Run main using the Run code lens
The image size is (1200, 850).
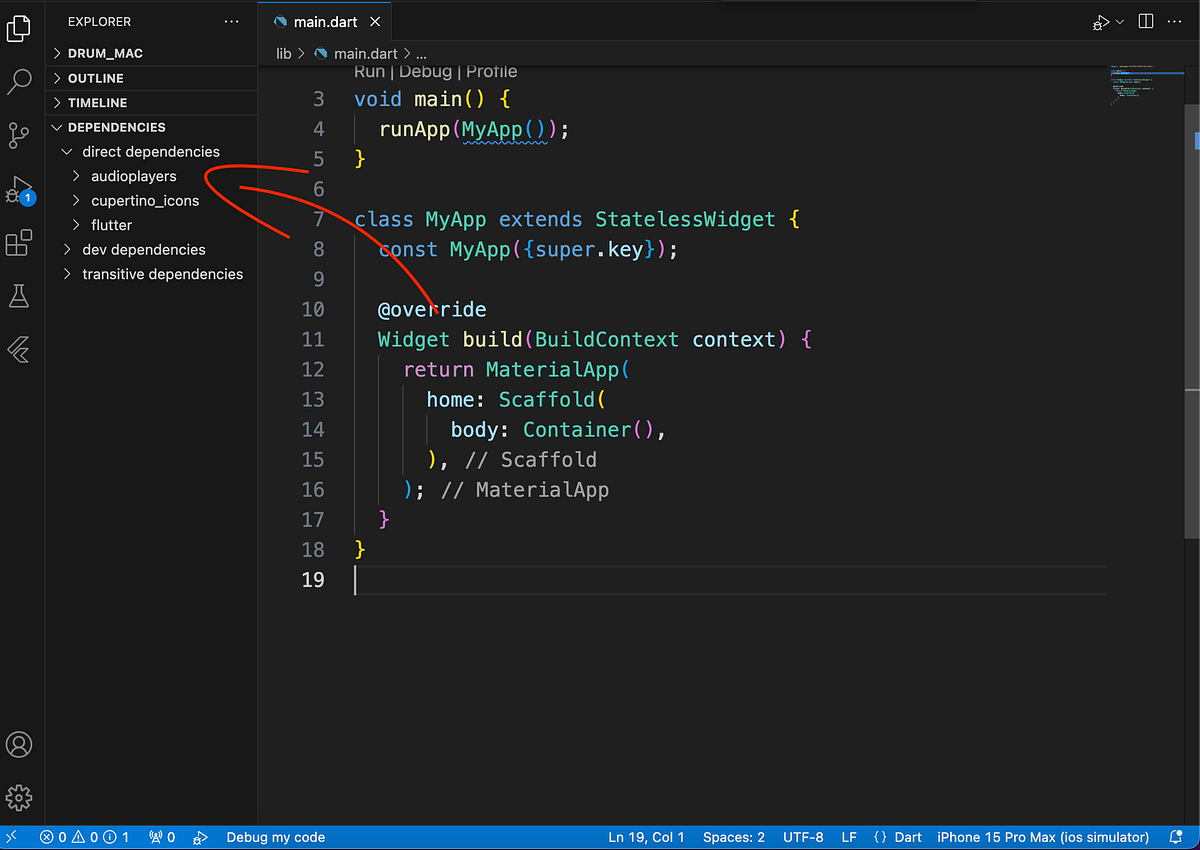[369, 71]
